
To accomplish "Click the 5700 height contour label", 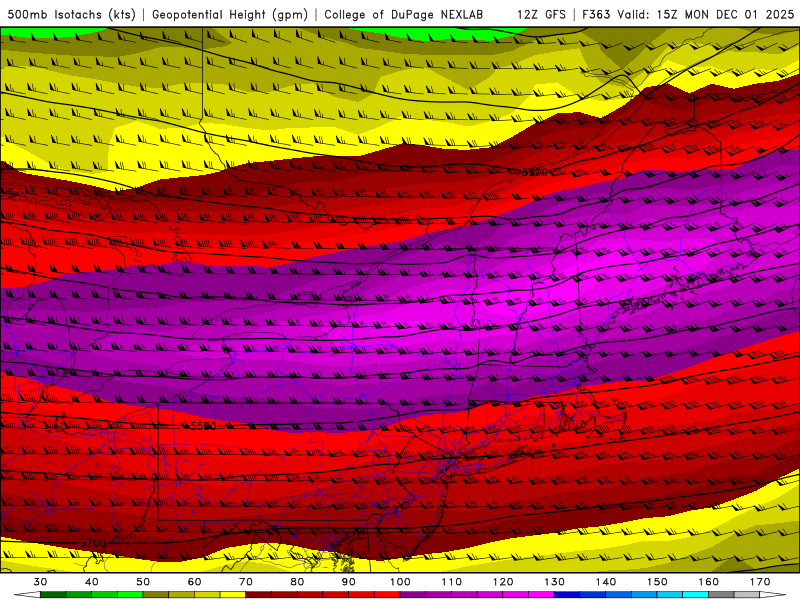I will 93,543.
